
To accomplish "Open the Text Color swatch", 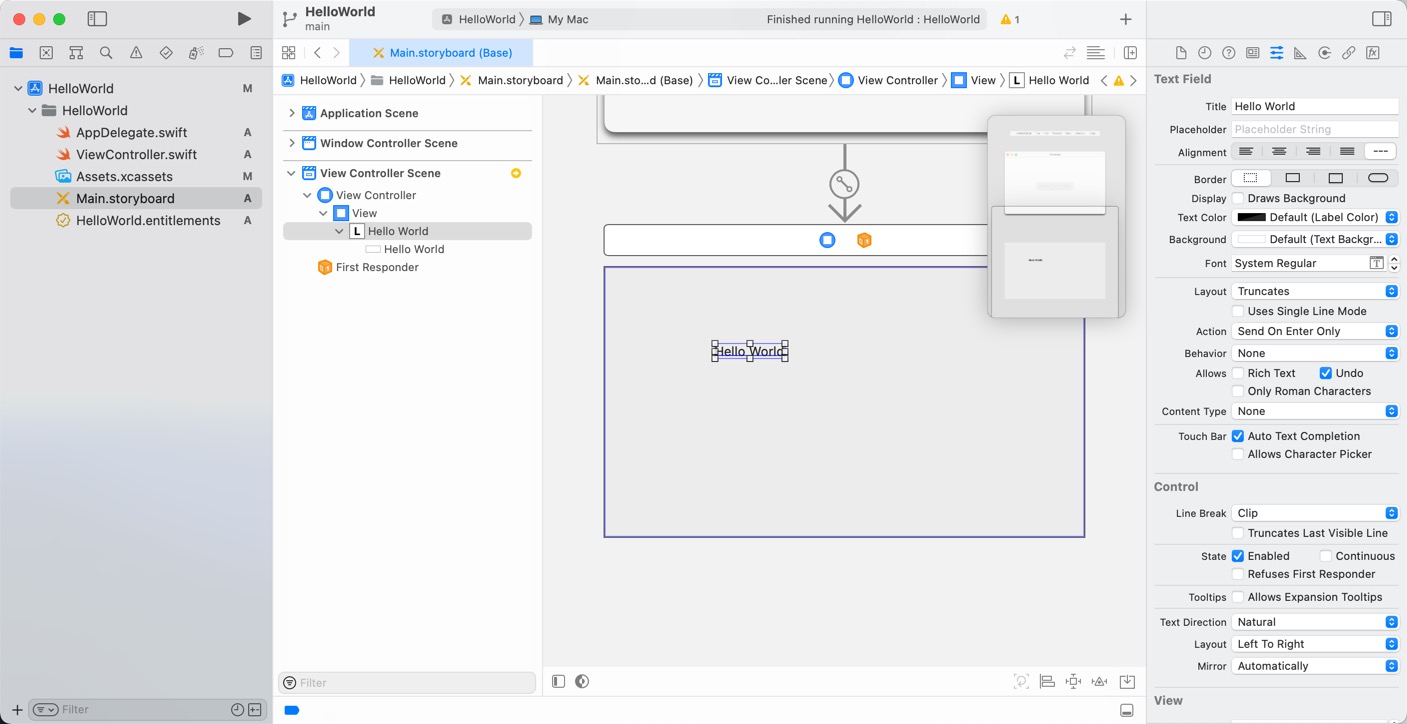I will click(x=1252, y=217).
